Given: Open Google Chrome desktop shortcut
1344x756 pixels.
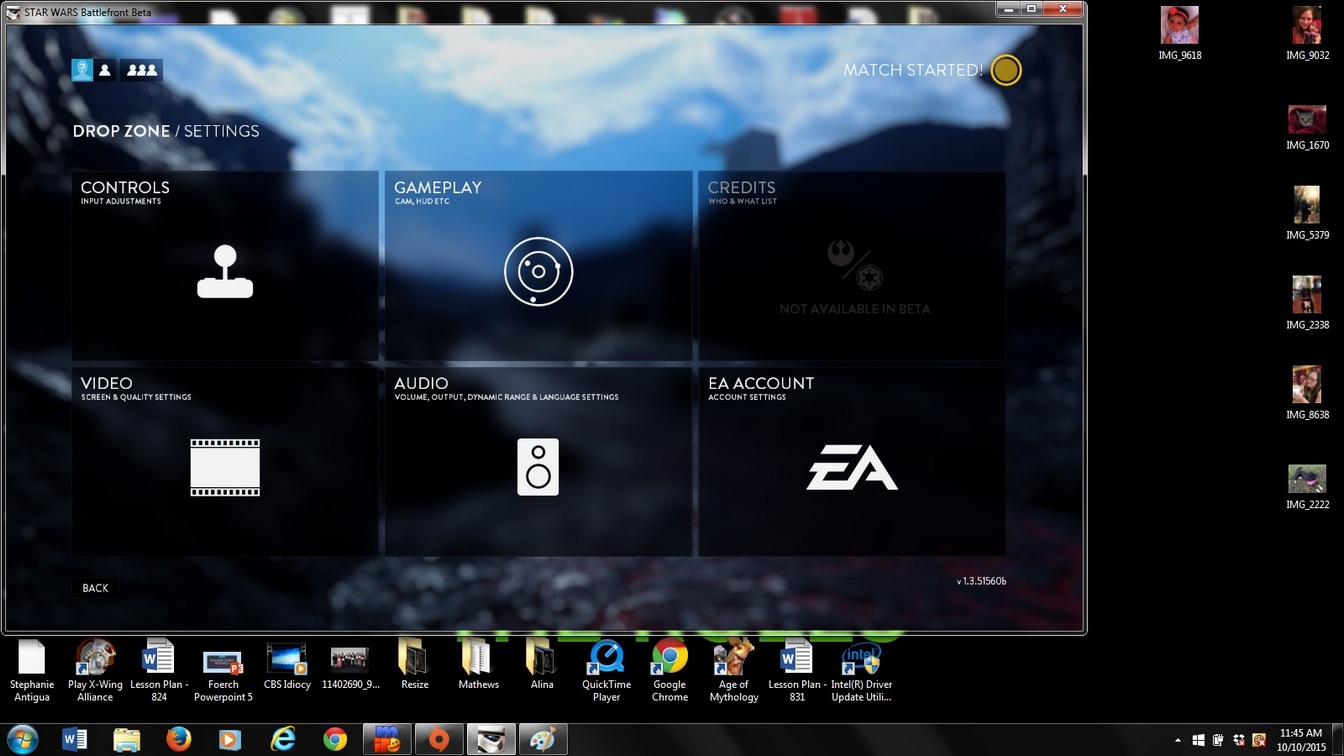Looking at the screenshot, I should point(670,670).
